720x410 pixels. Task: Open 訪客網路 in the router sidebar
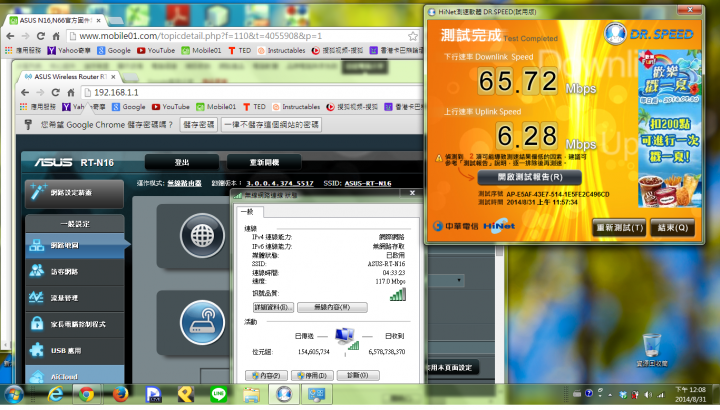pos(75,272)
